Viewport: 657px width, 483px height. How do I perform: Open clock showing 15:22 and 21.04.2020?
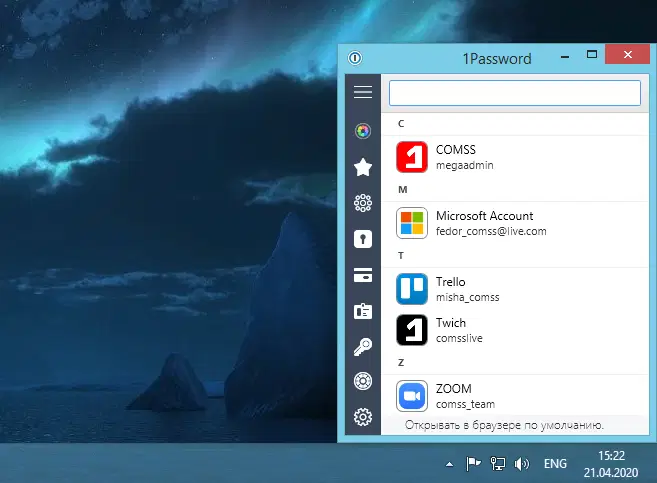point(611,464)
